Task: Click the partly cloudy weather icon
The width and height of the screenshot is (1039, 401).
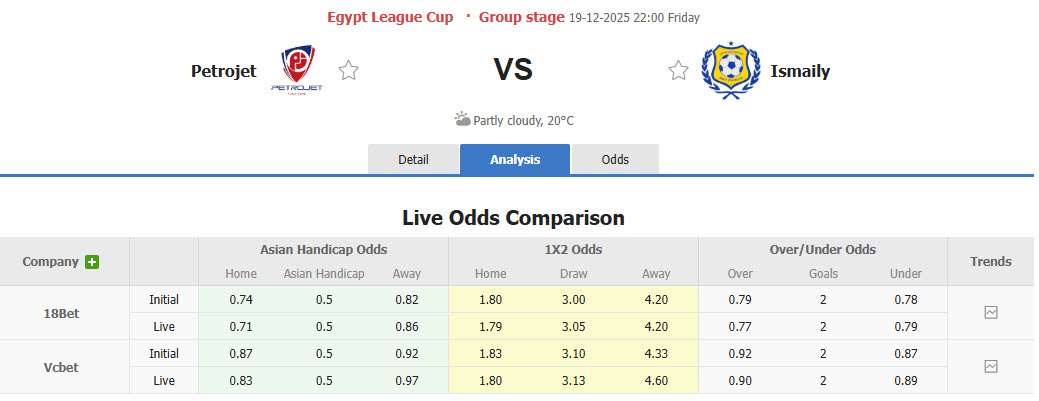Action: tap(462, 120)
